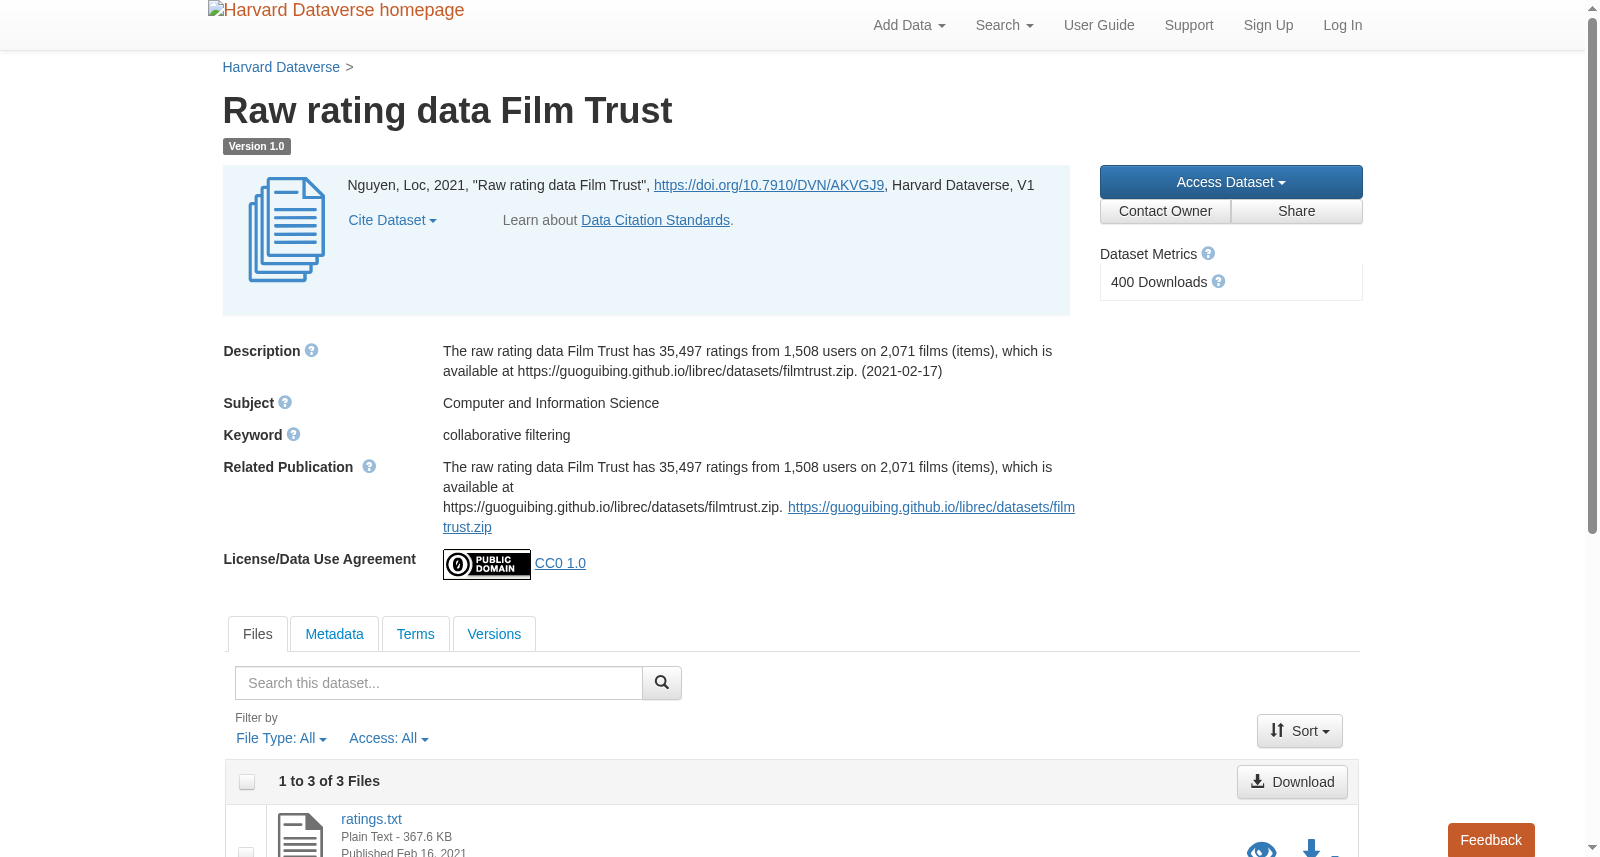Open the Search dropdown in navbar
1600x857 pixels.
pos(1004,25)
